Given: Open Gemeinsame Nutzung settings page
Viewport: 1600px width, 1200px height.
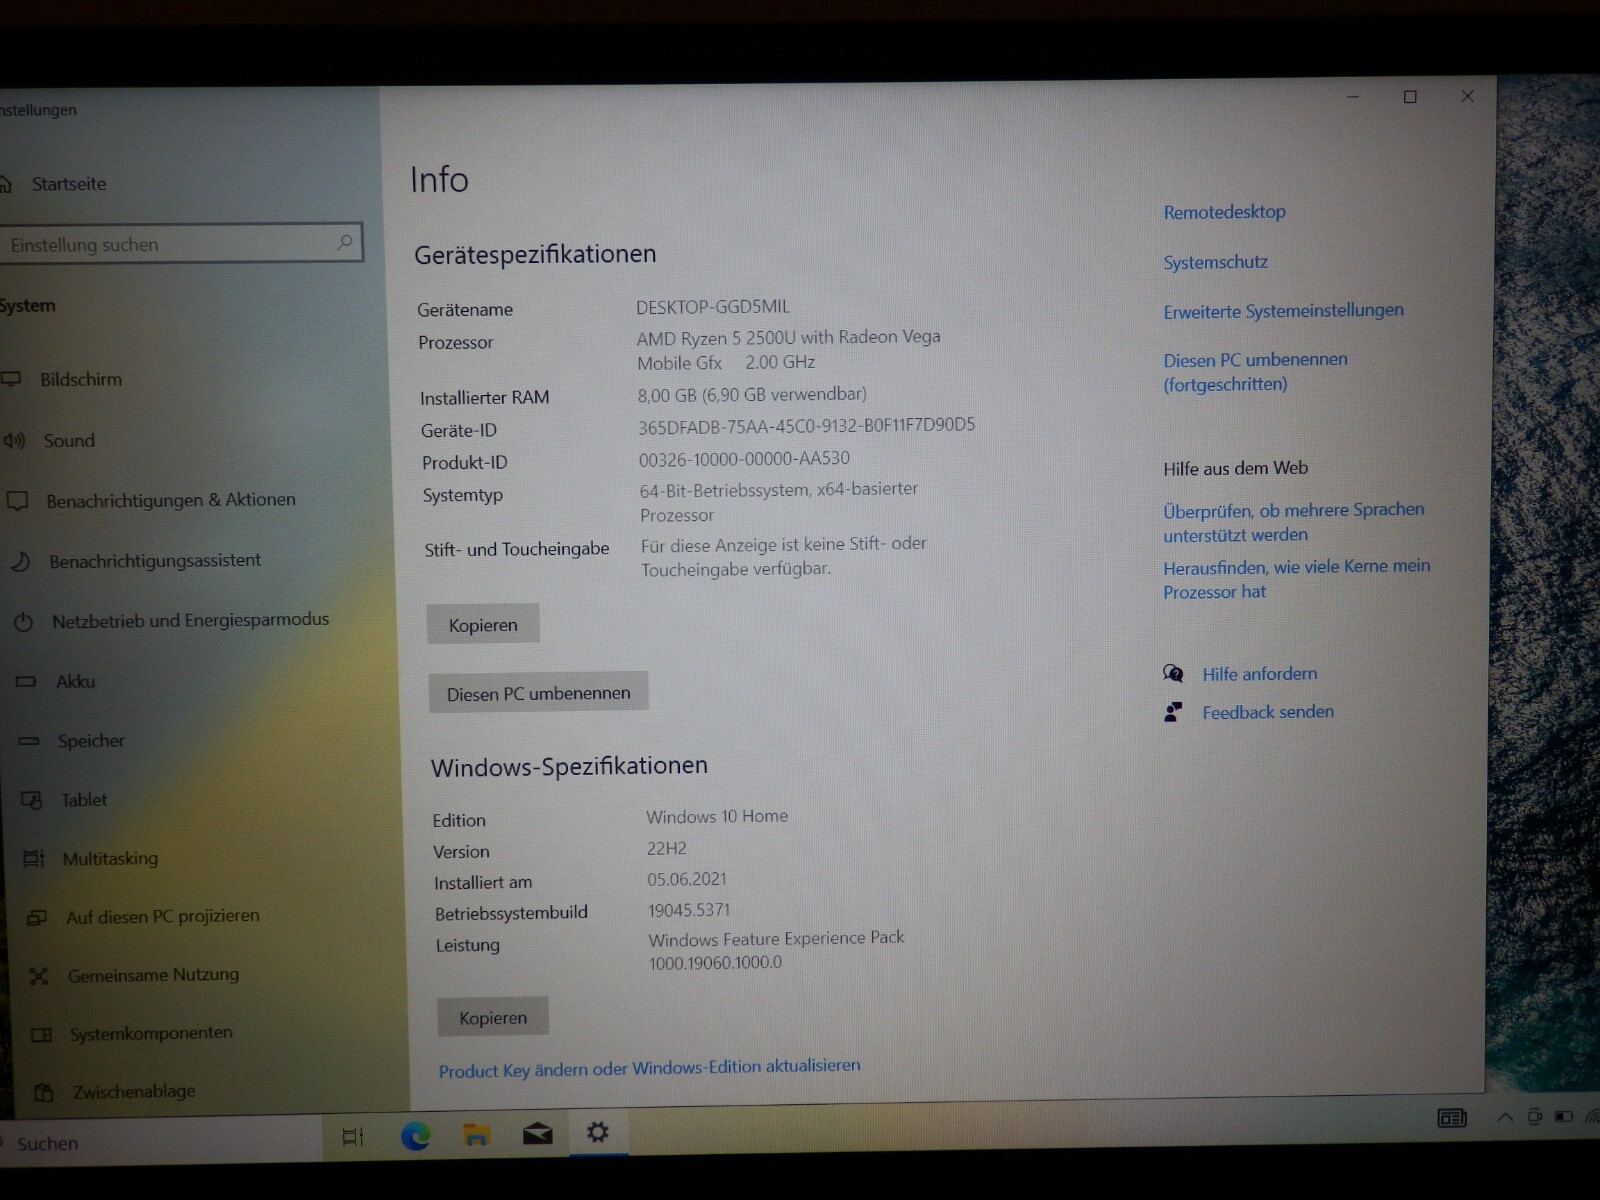Looking at the screenshot, I should point(153,975).
